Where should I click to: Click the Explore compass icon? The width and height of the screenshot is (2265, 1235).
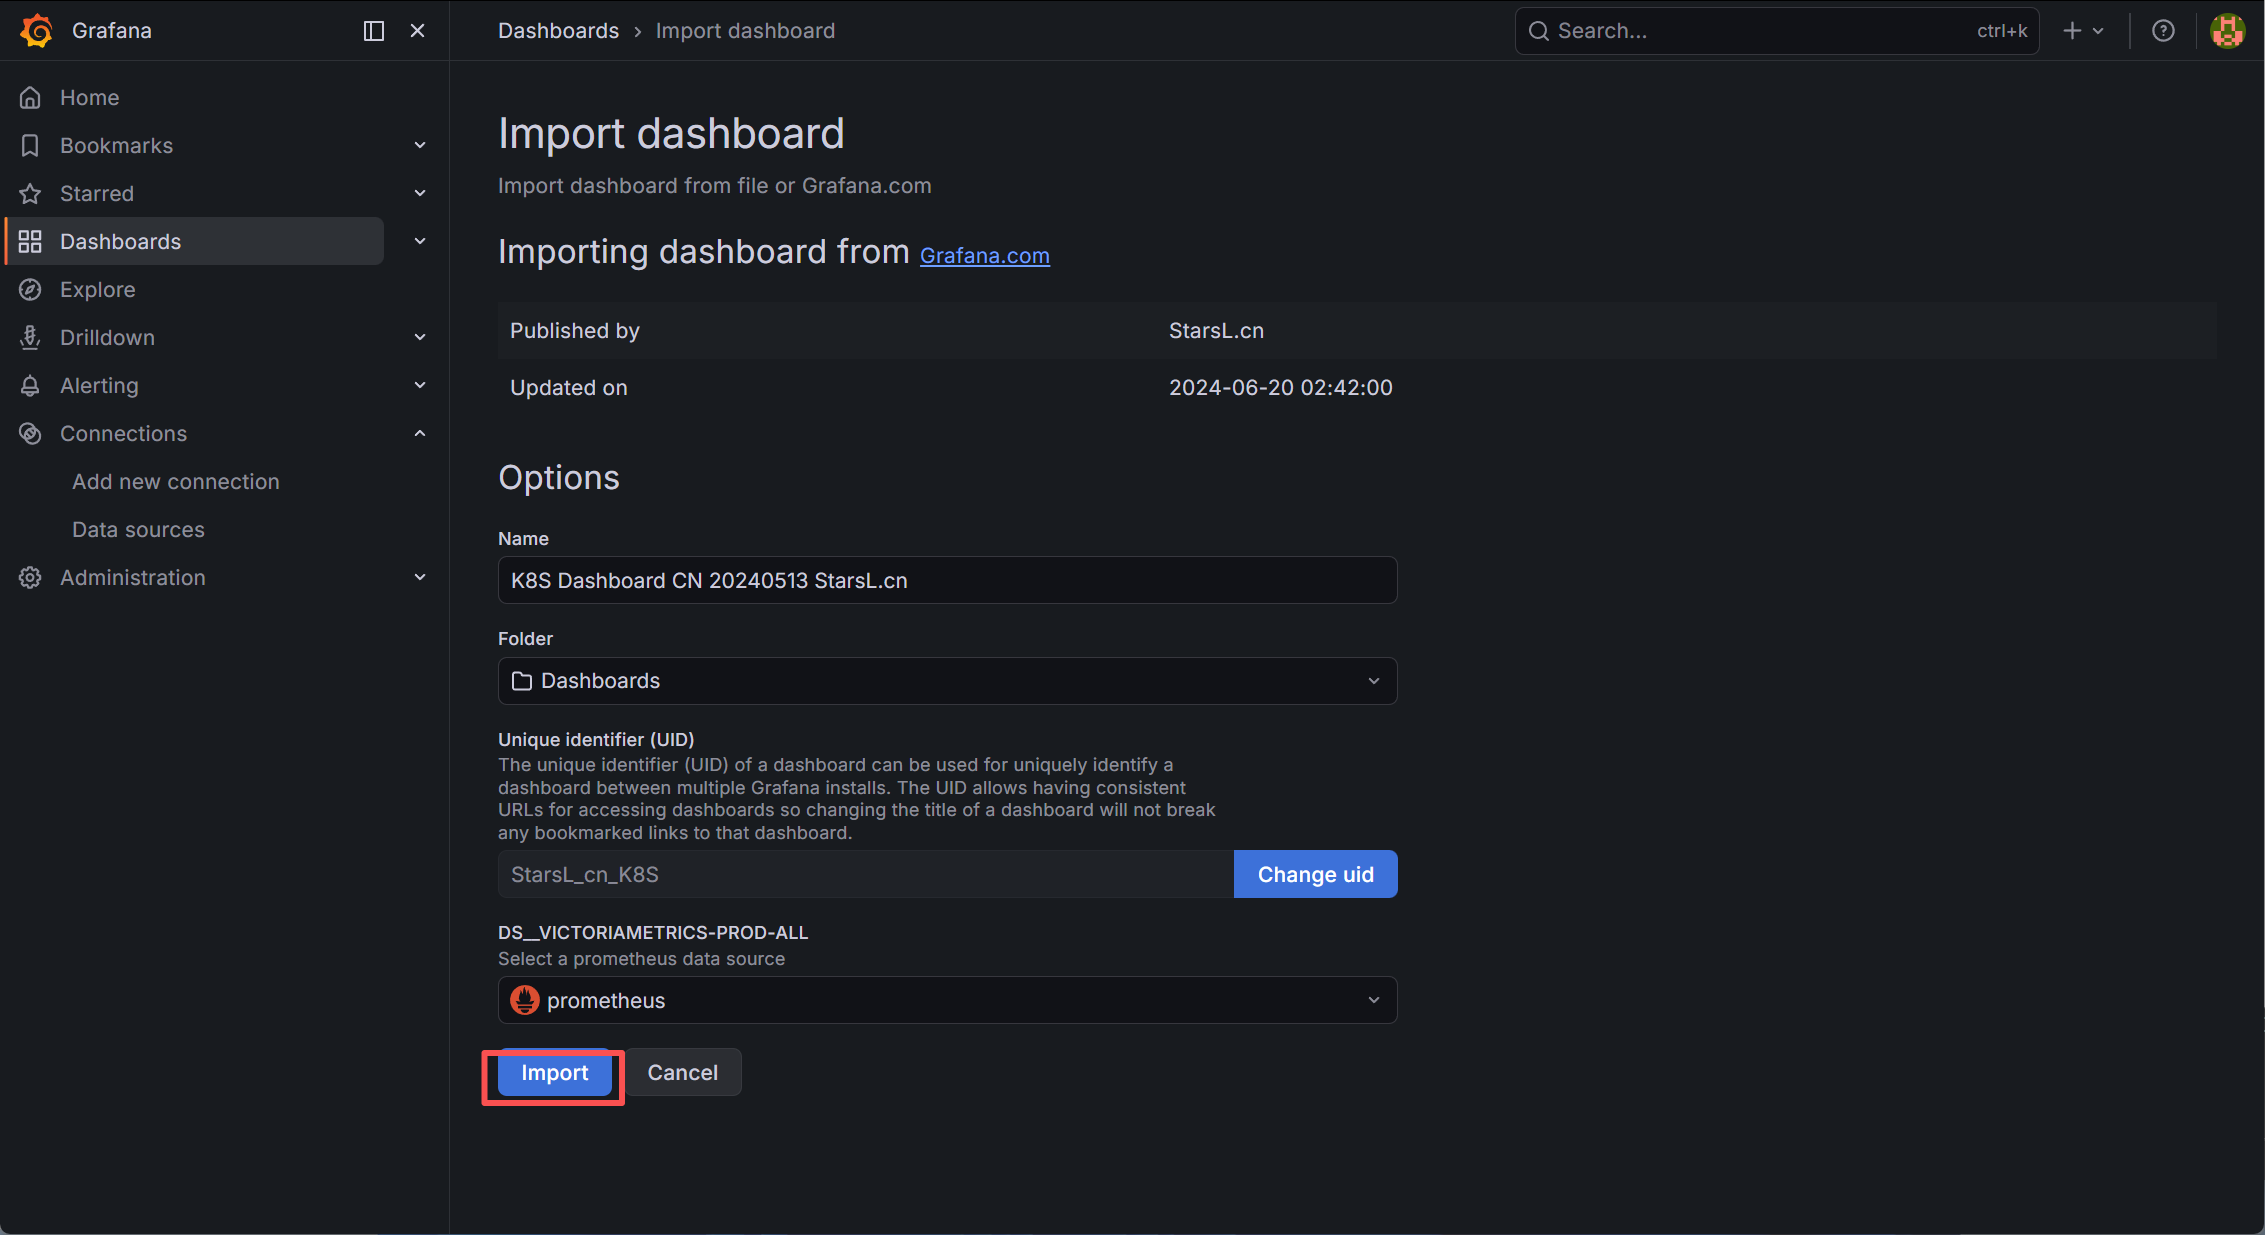coord(30,290)
